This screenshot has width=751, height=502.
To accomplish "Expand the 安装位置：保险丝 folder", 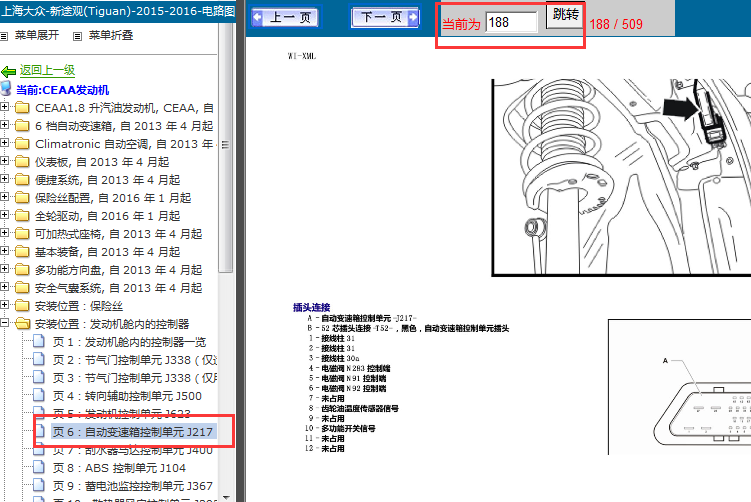I will (4, 305).
